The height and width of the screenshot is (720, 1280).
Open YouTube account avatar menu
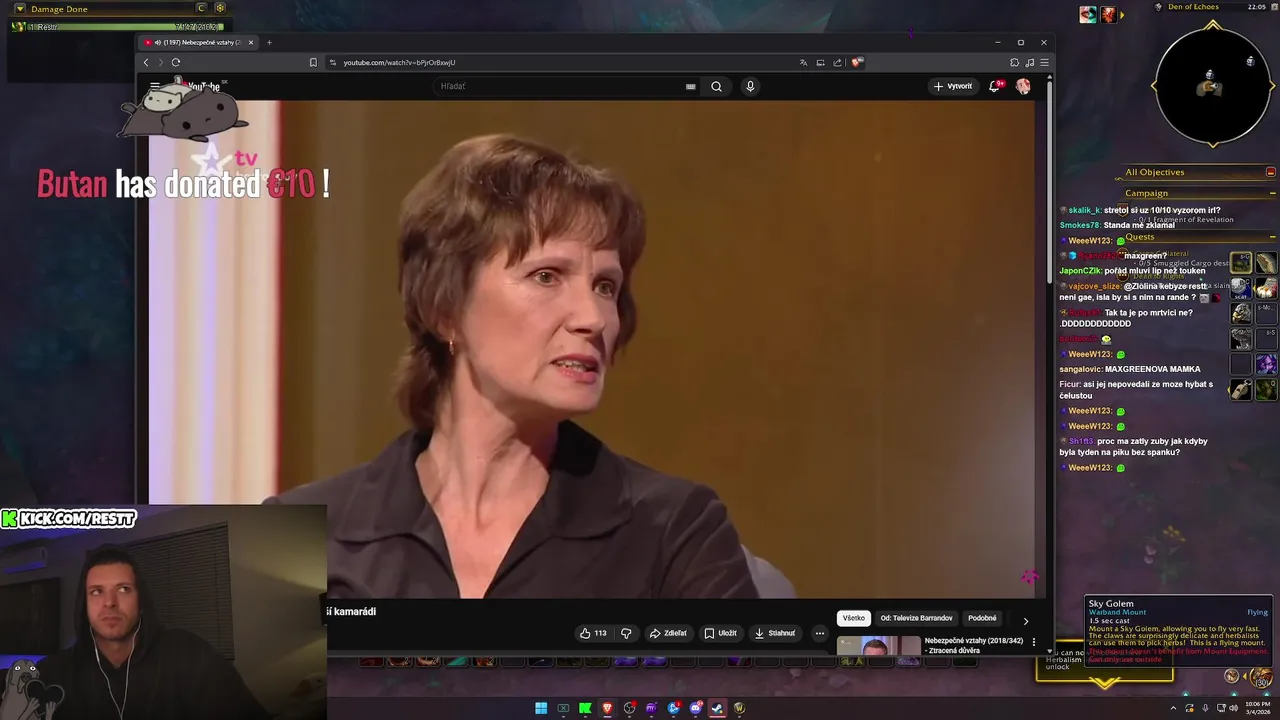[x=1023, y=86]
